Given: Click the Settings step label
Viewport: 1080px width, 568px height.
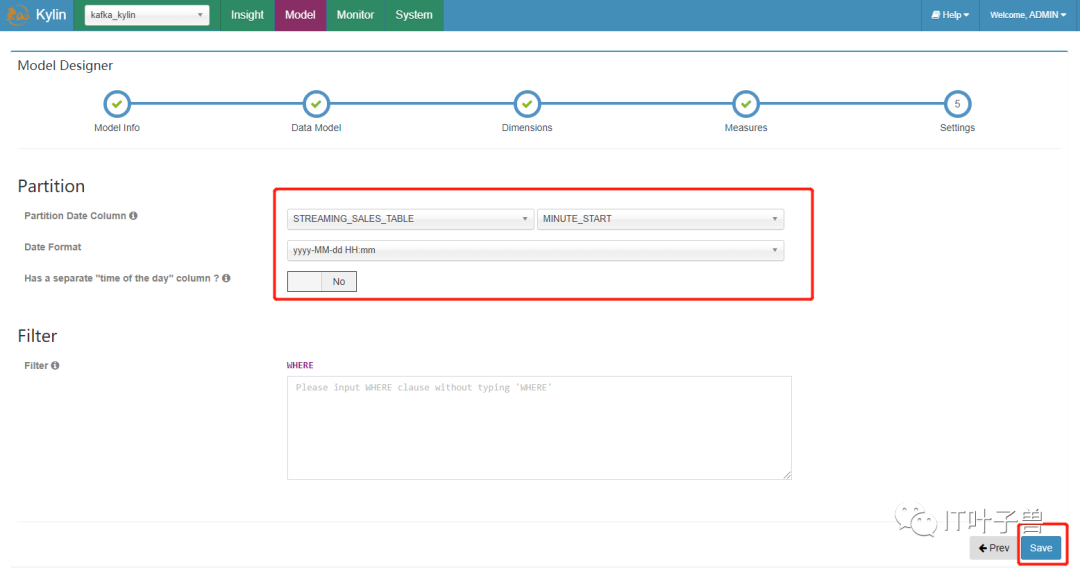Looking at the screenshot, I should pos(957,128).
